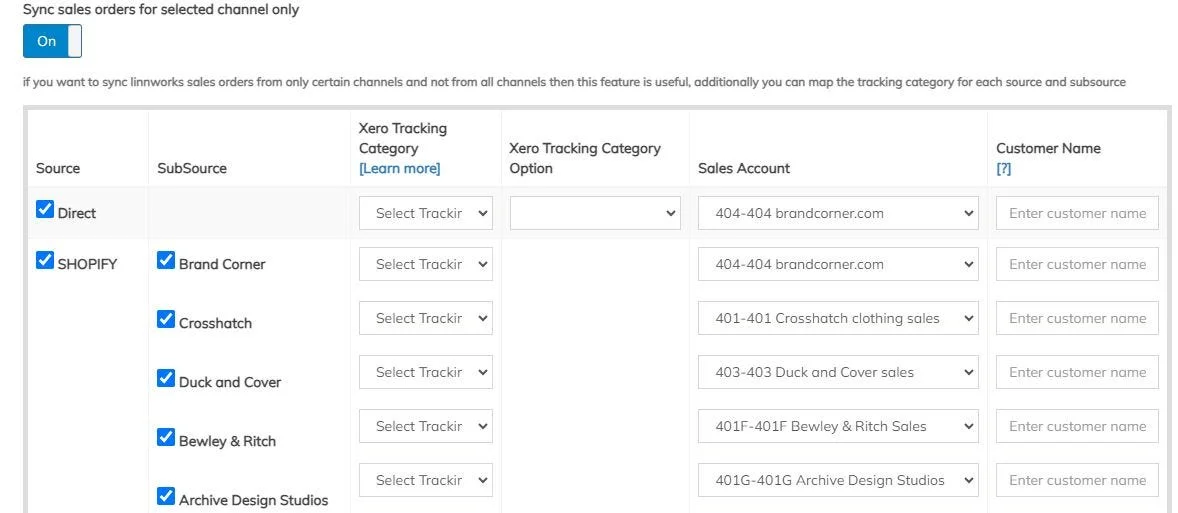Screen dimensions: 1178x513
Task: Open the Sales Account dropdown for Direct
Action: click(x=838, y=213)
